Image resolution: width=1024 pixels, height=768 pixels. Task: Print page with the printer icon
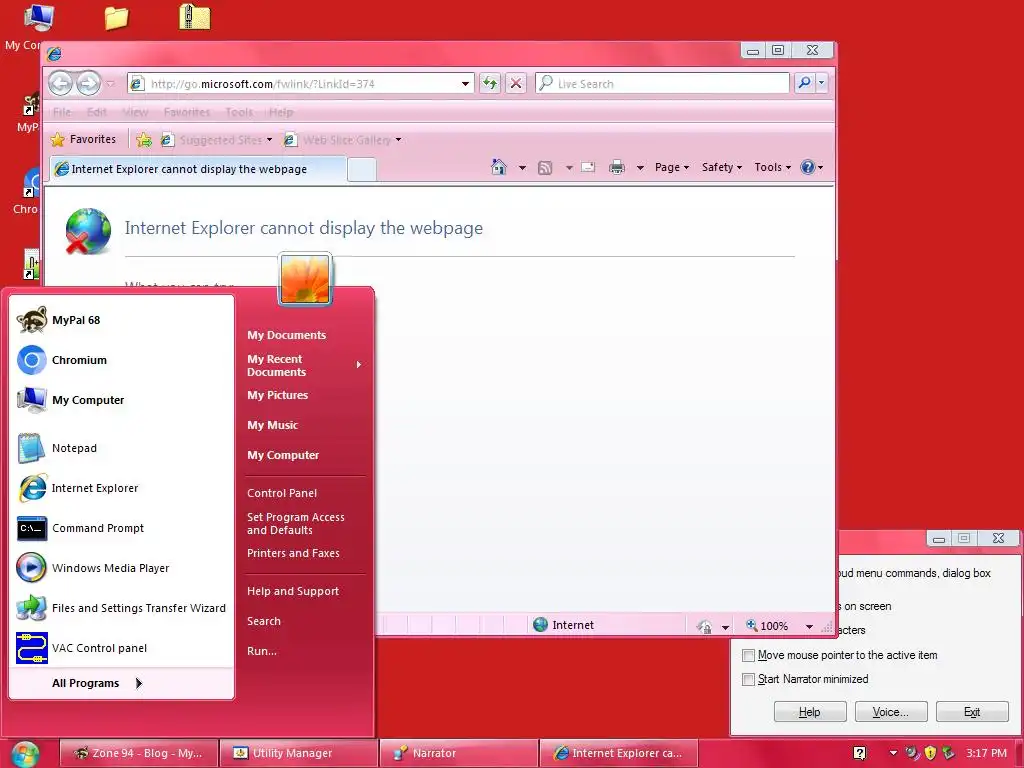[x=616, y=168]
